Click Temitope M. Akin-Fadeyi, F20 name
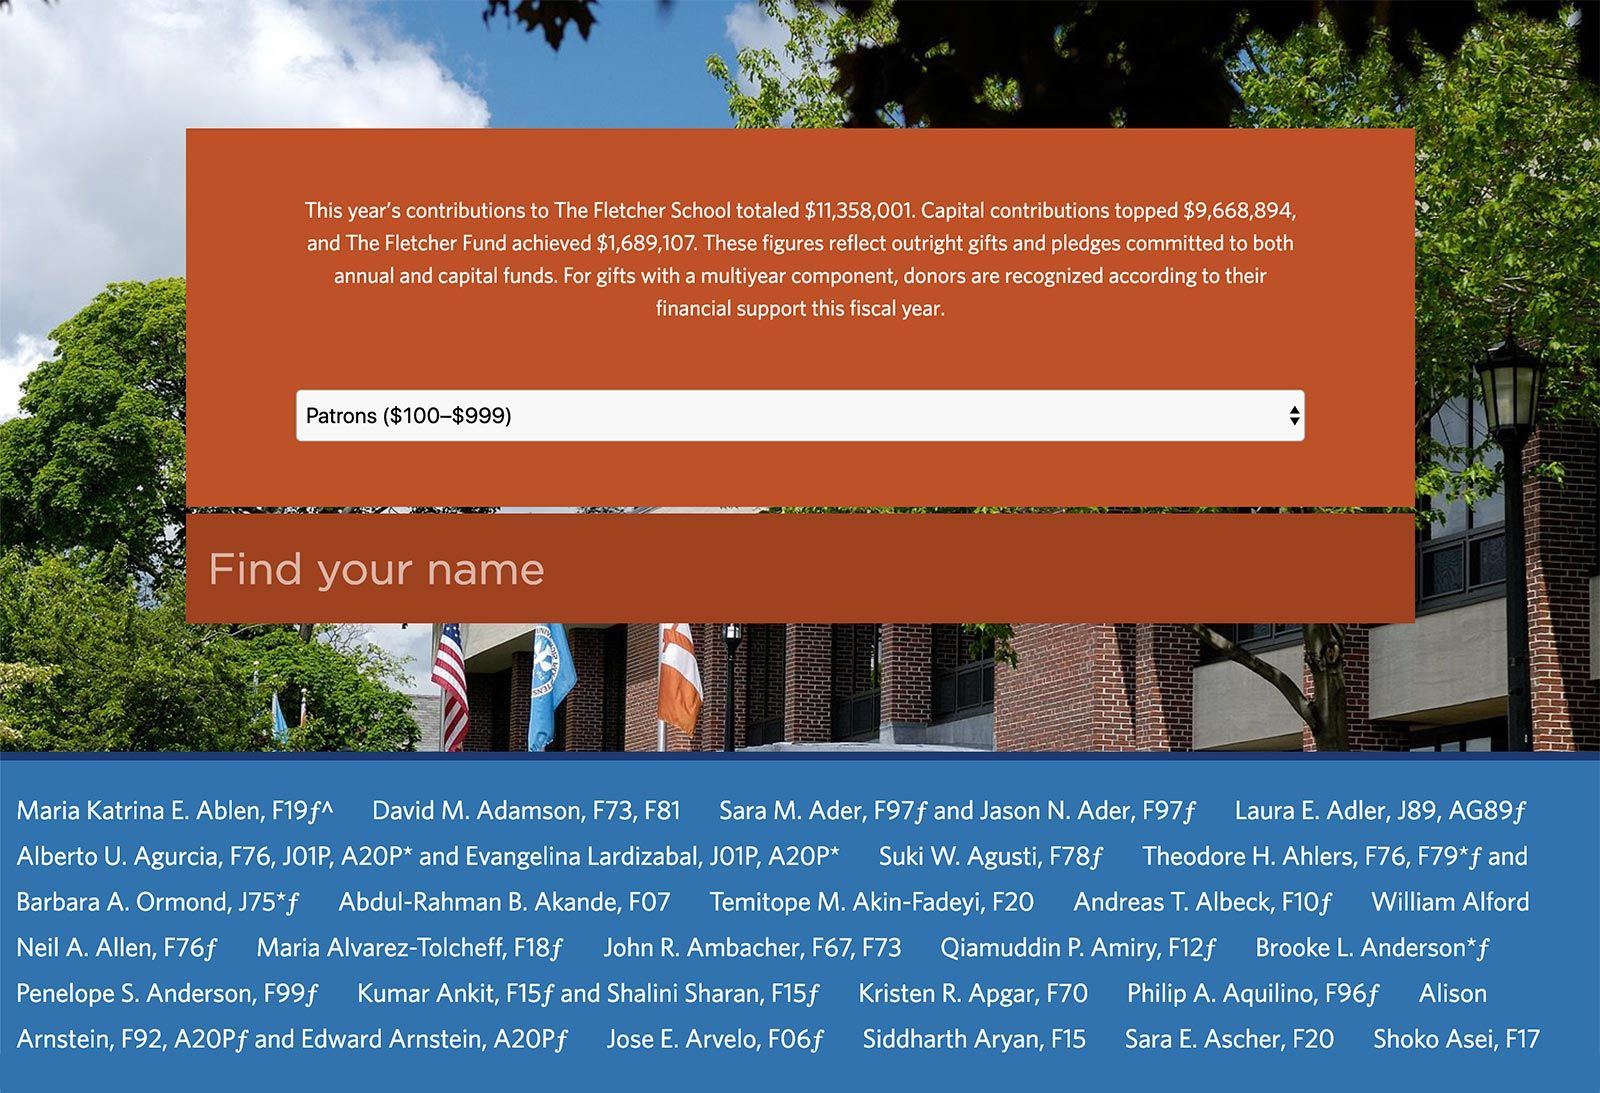 (872, 902)
